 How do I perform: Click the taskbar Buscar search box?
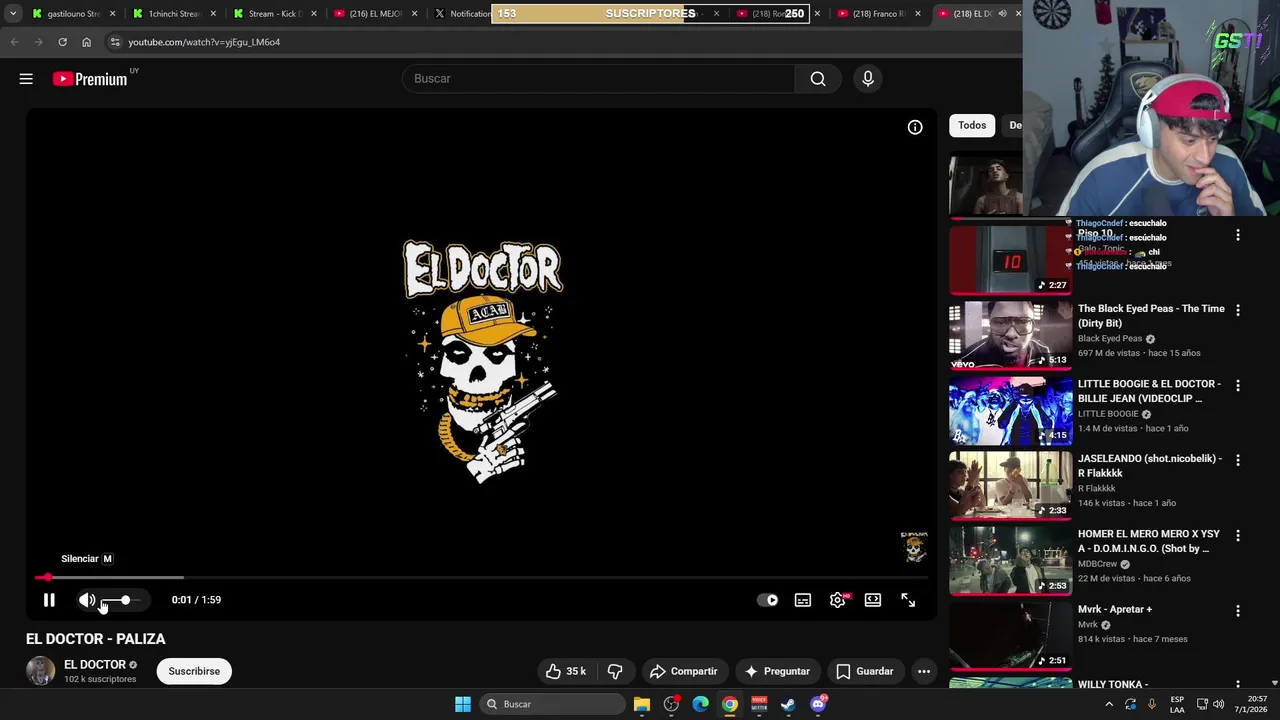552,704
